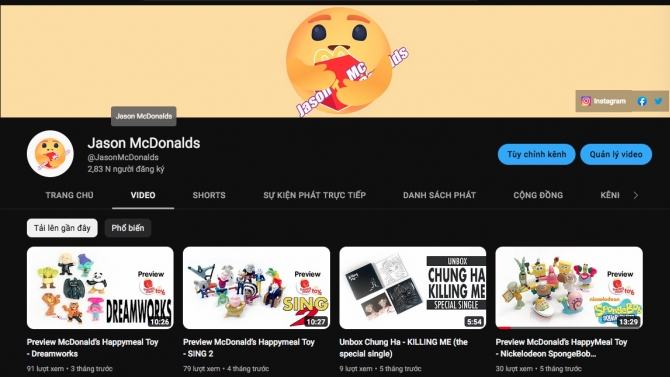Screen dimensions: 670x377
Task: Select the Phổ biến filter chip
Action: 128,228
